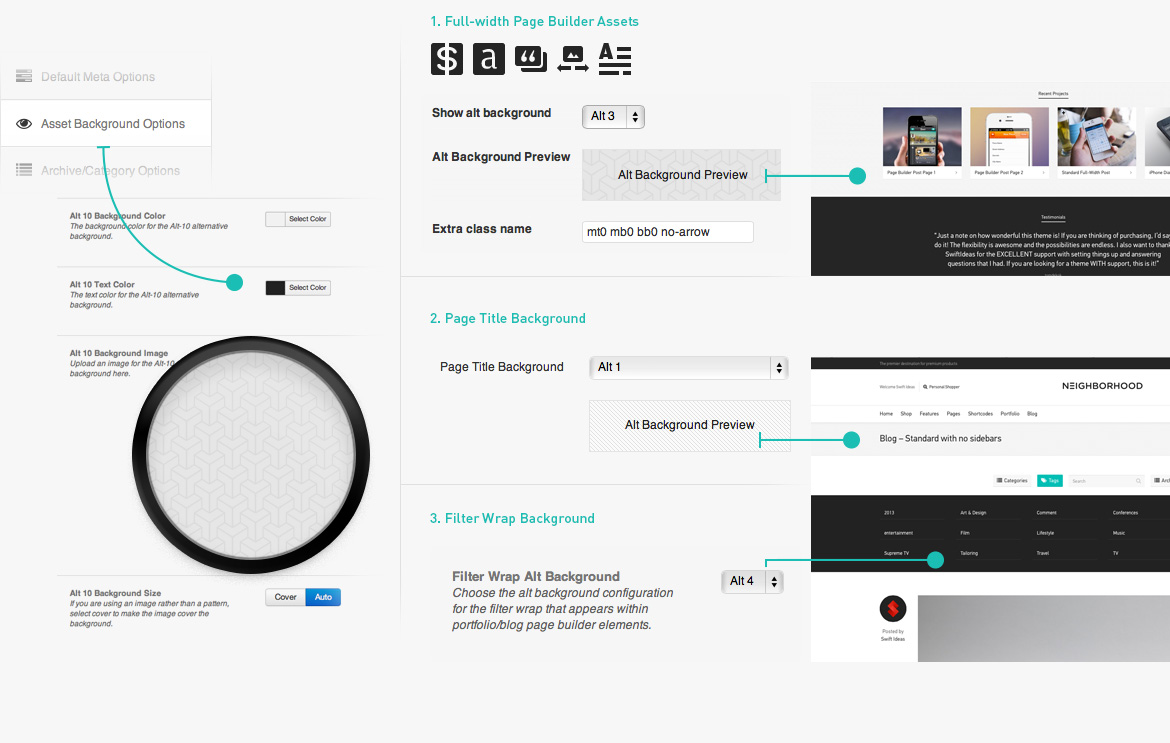Select the TV tag
Viewport: 1170px width, 743px height.
click(1116, 554)
